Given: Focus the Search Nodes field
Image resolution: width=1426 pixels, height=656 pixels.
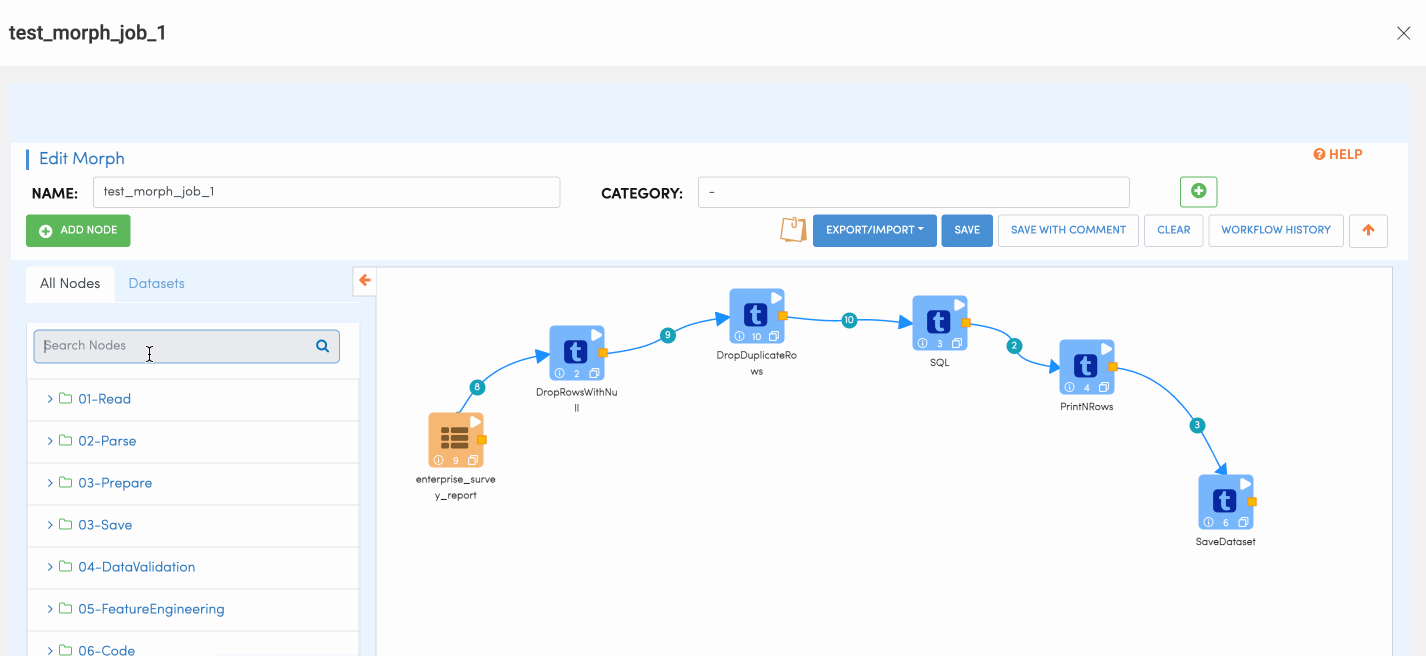Looking at the screenshot, I should point(186,346).
